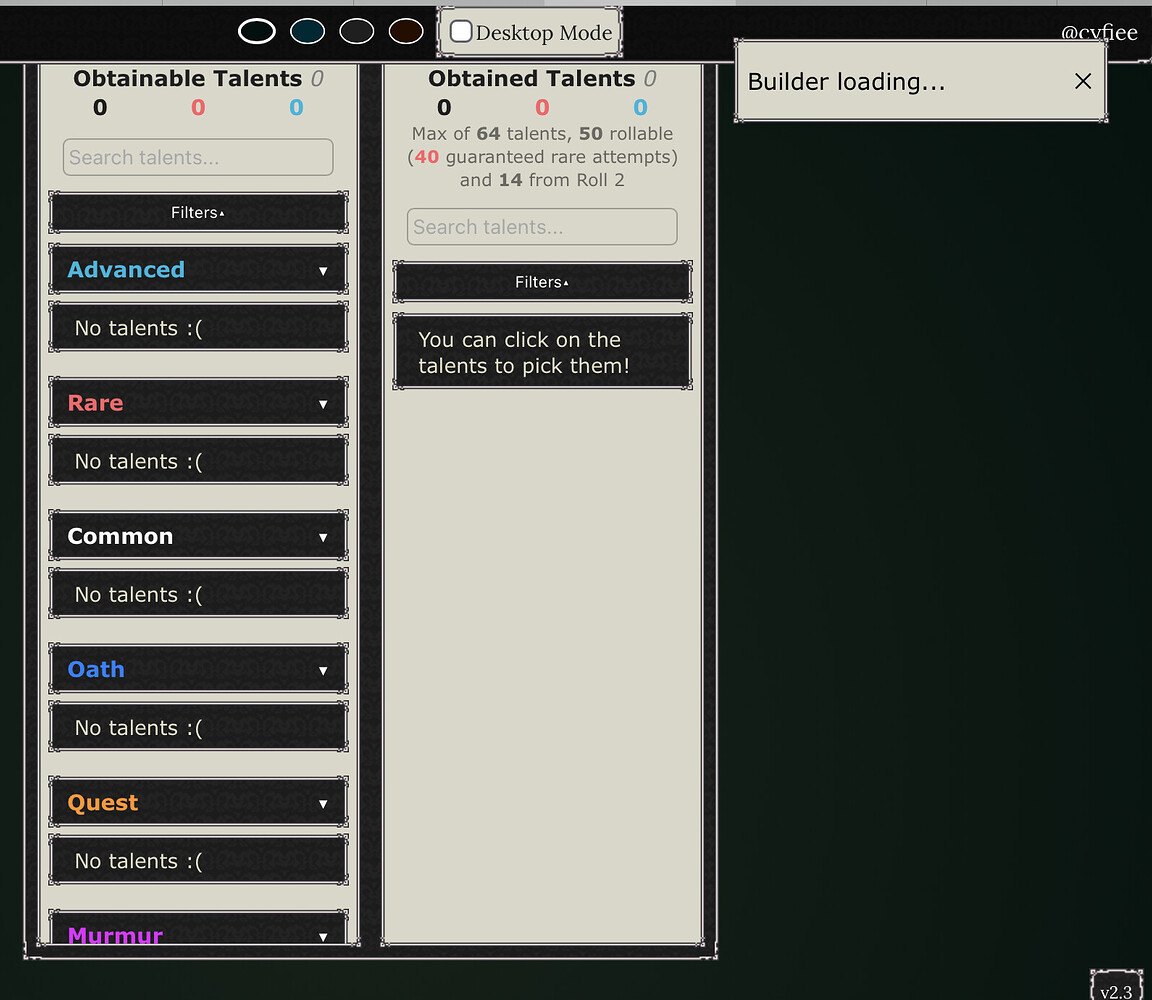Viewport: 1152px width, 1000px height.
Task: Click the Obtainable Talents search field
Action: coord(198,158)
